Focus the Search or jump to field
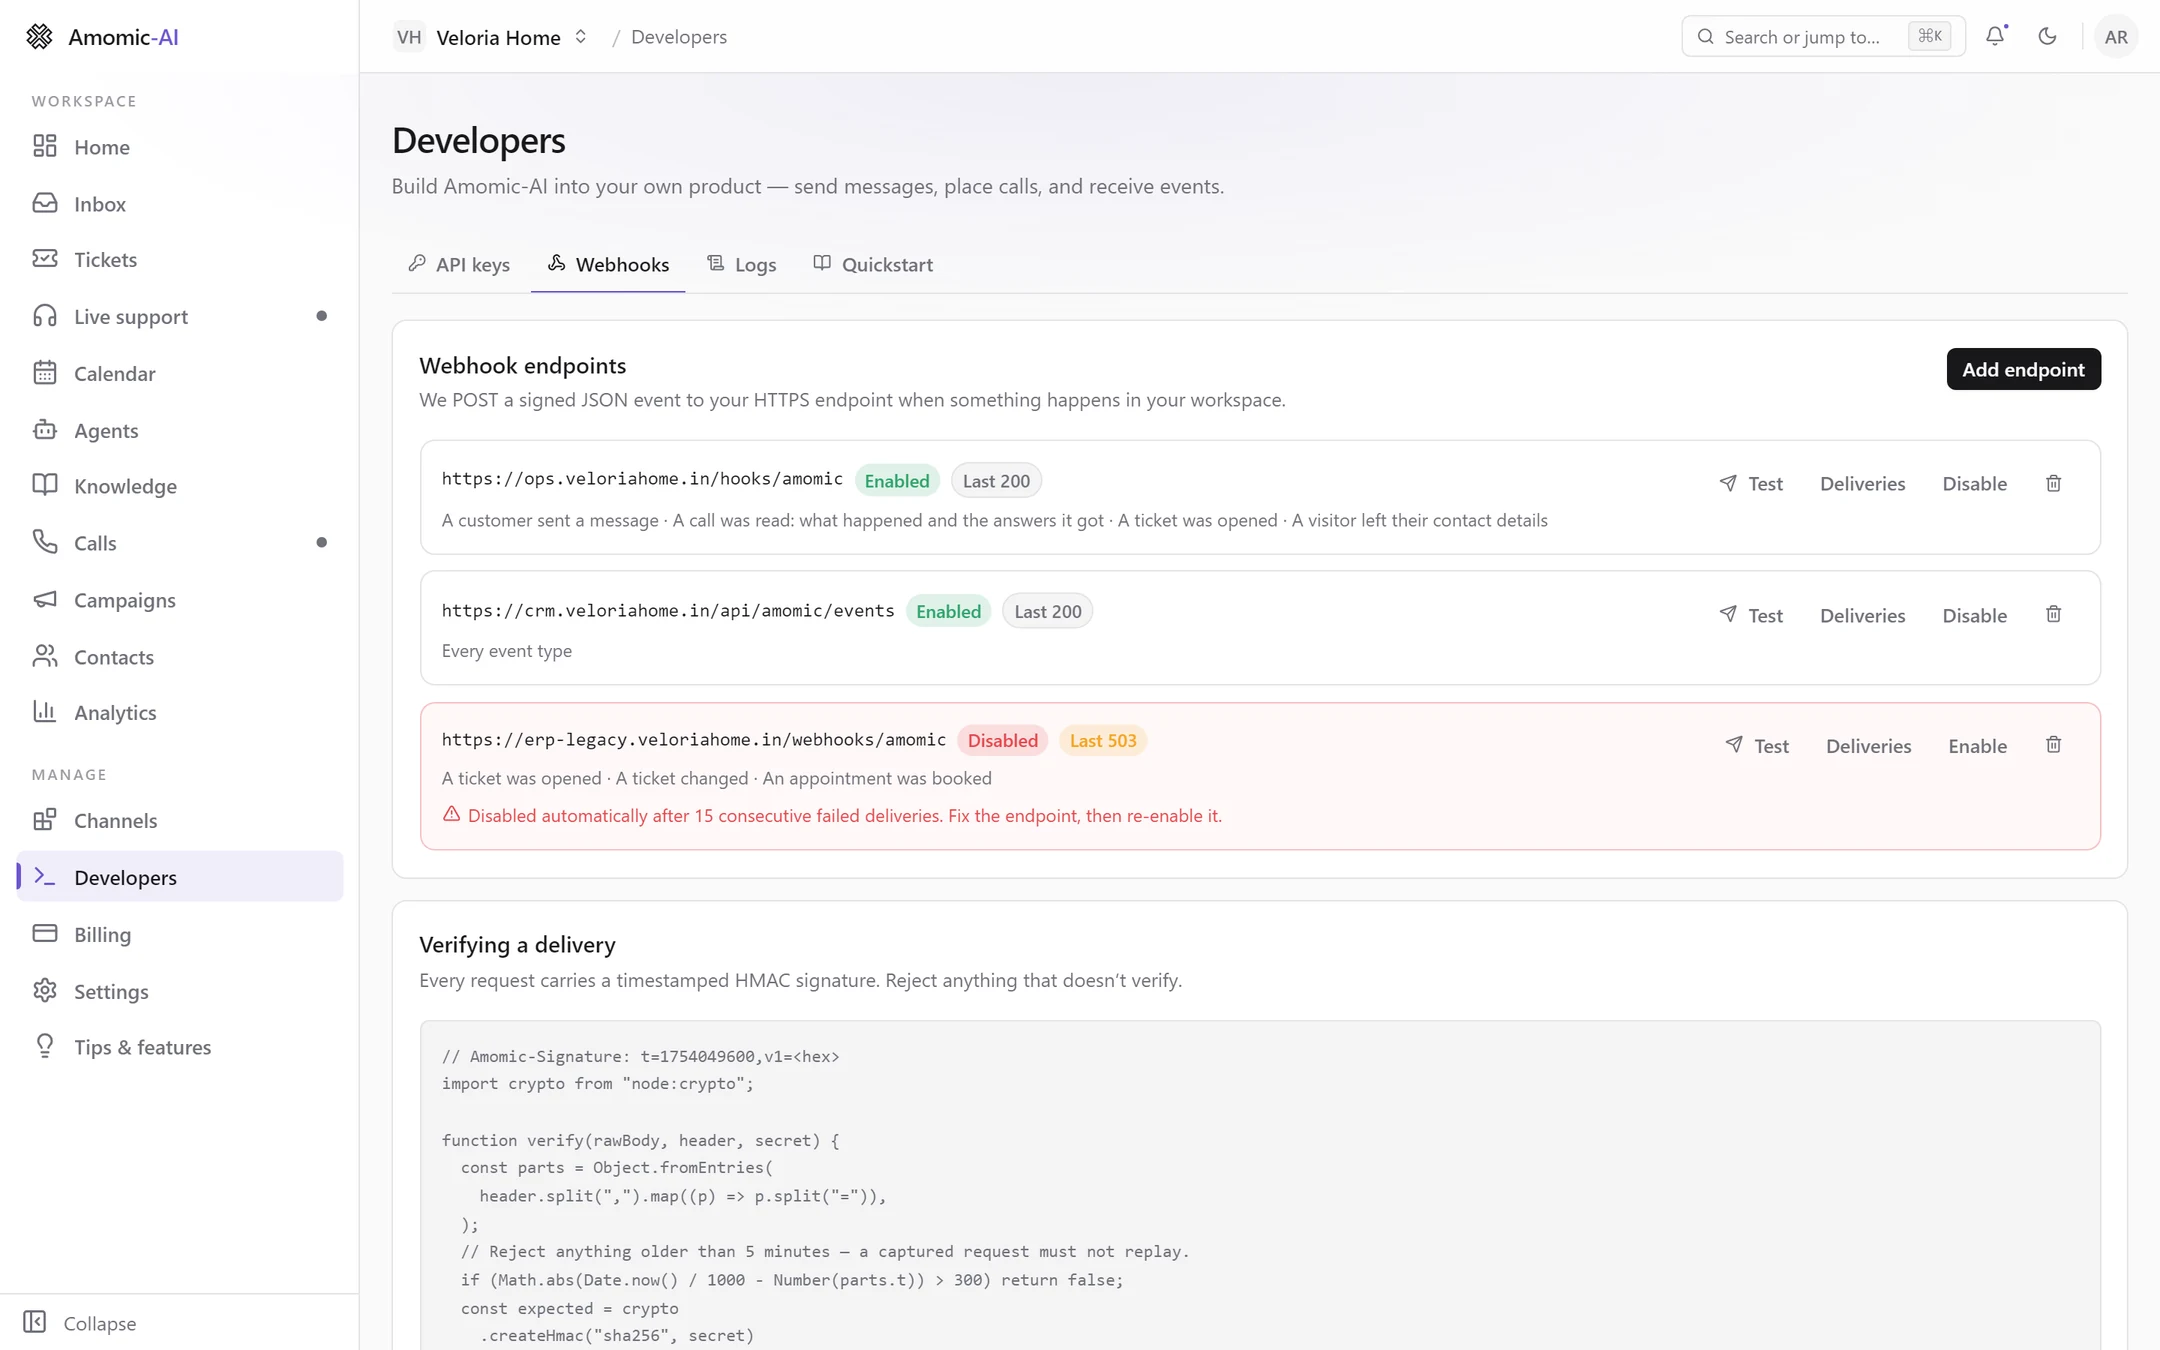The height and width of the screenshot is (1350, 2160). click(1823, 37)
